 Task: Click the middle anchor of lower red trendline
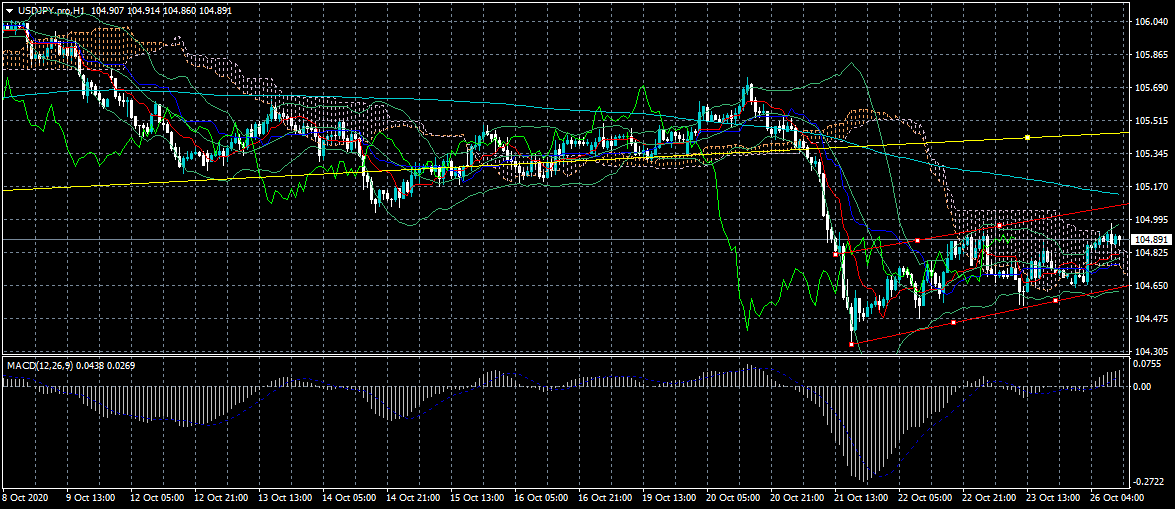953,322
